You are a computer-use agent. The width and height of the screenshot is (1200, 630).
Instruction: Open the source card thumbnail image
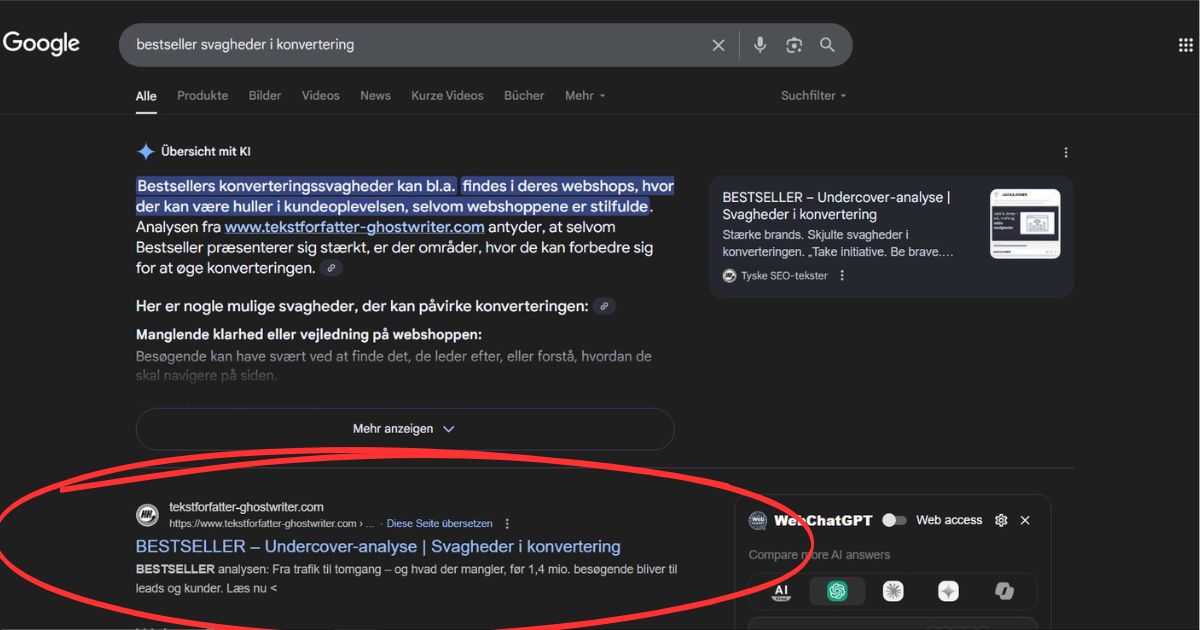pos(1025,223)
